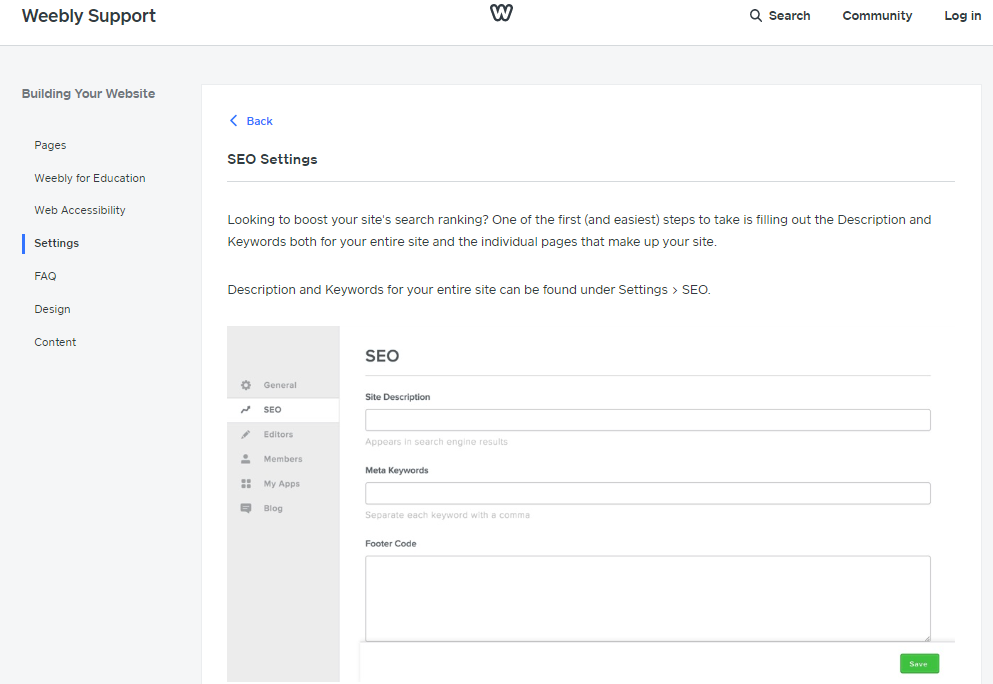This screenshot has height=684, width=993.
Task: Select My Apps in settings menu
Action: 283,484
